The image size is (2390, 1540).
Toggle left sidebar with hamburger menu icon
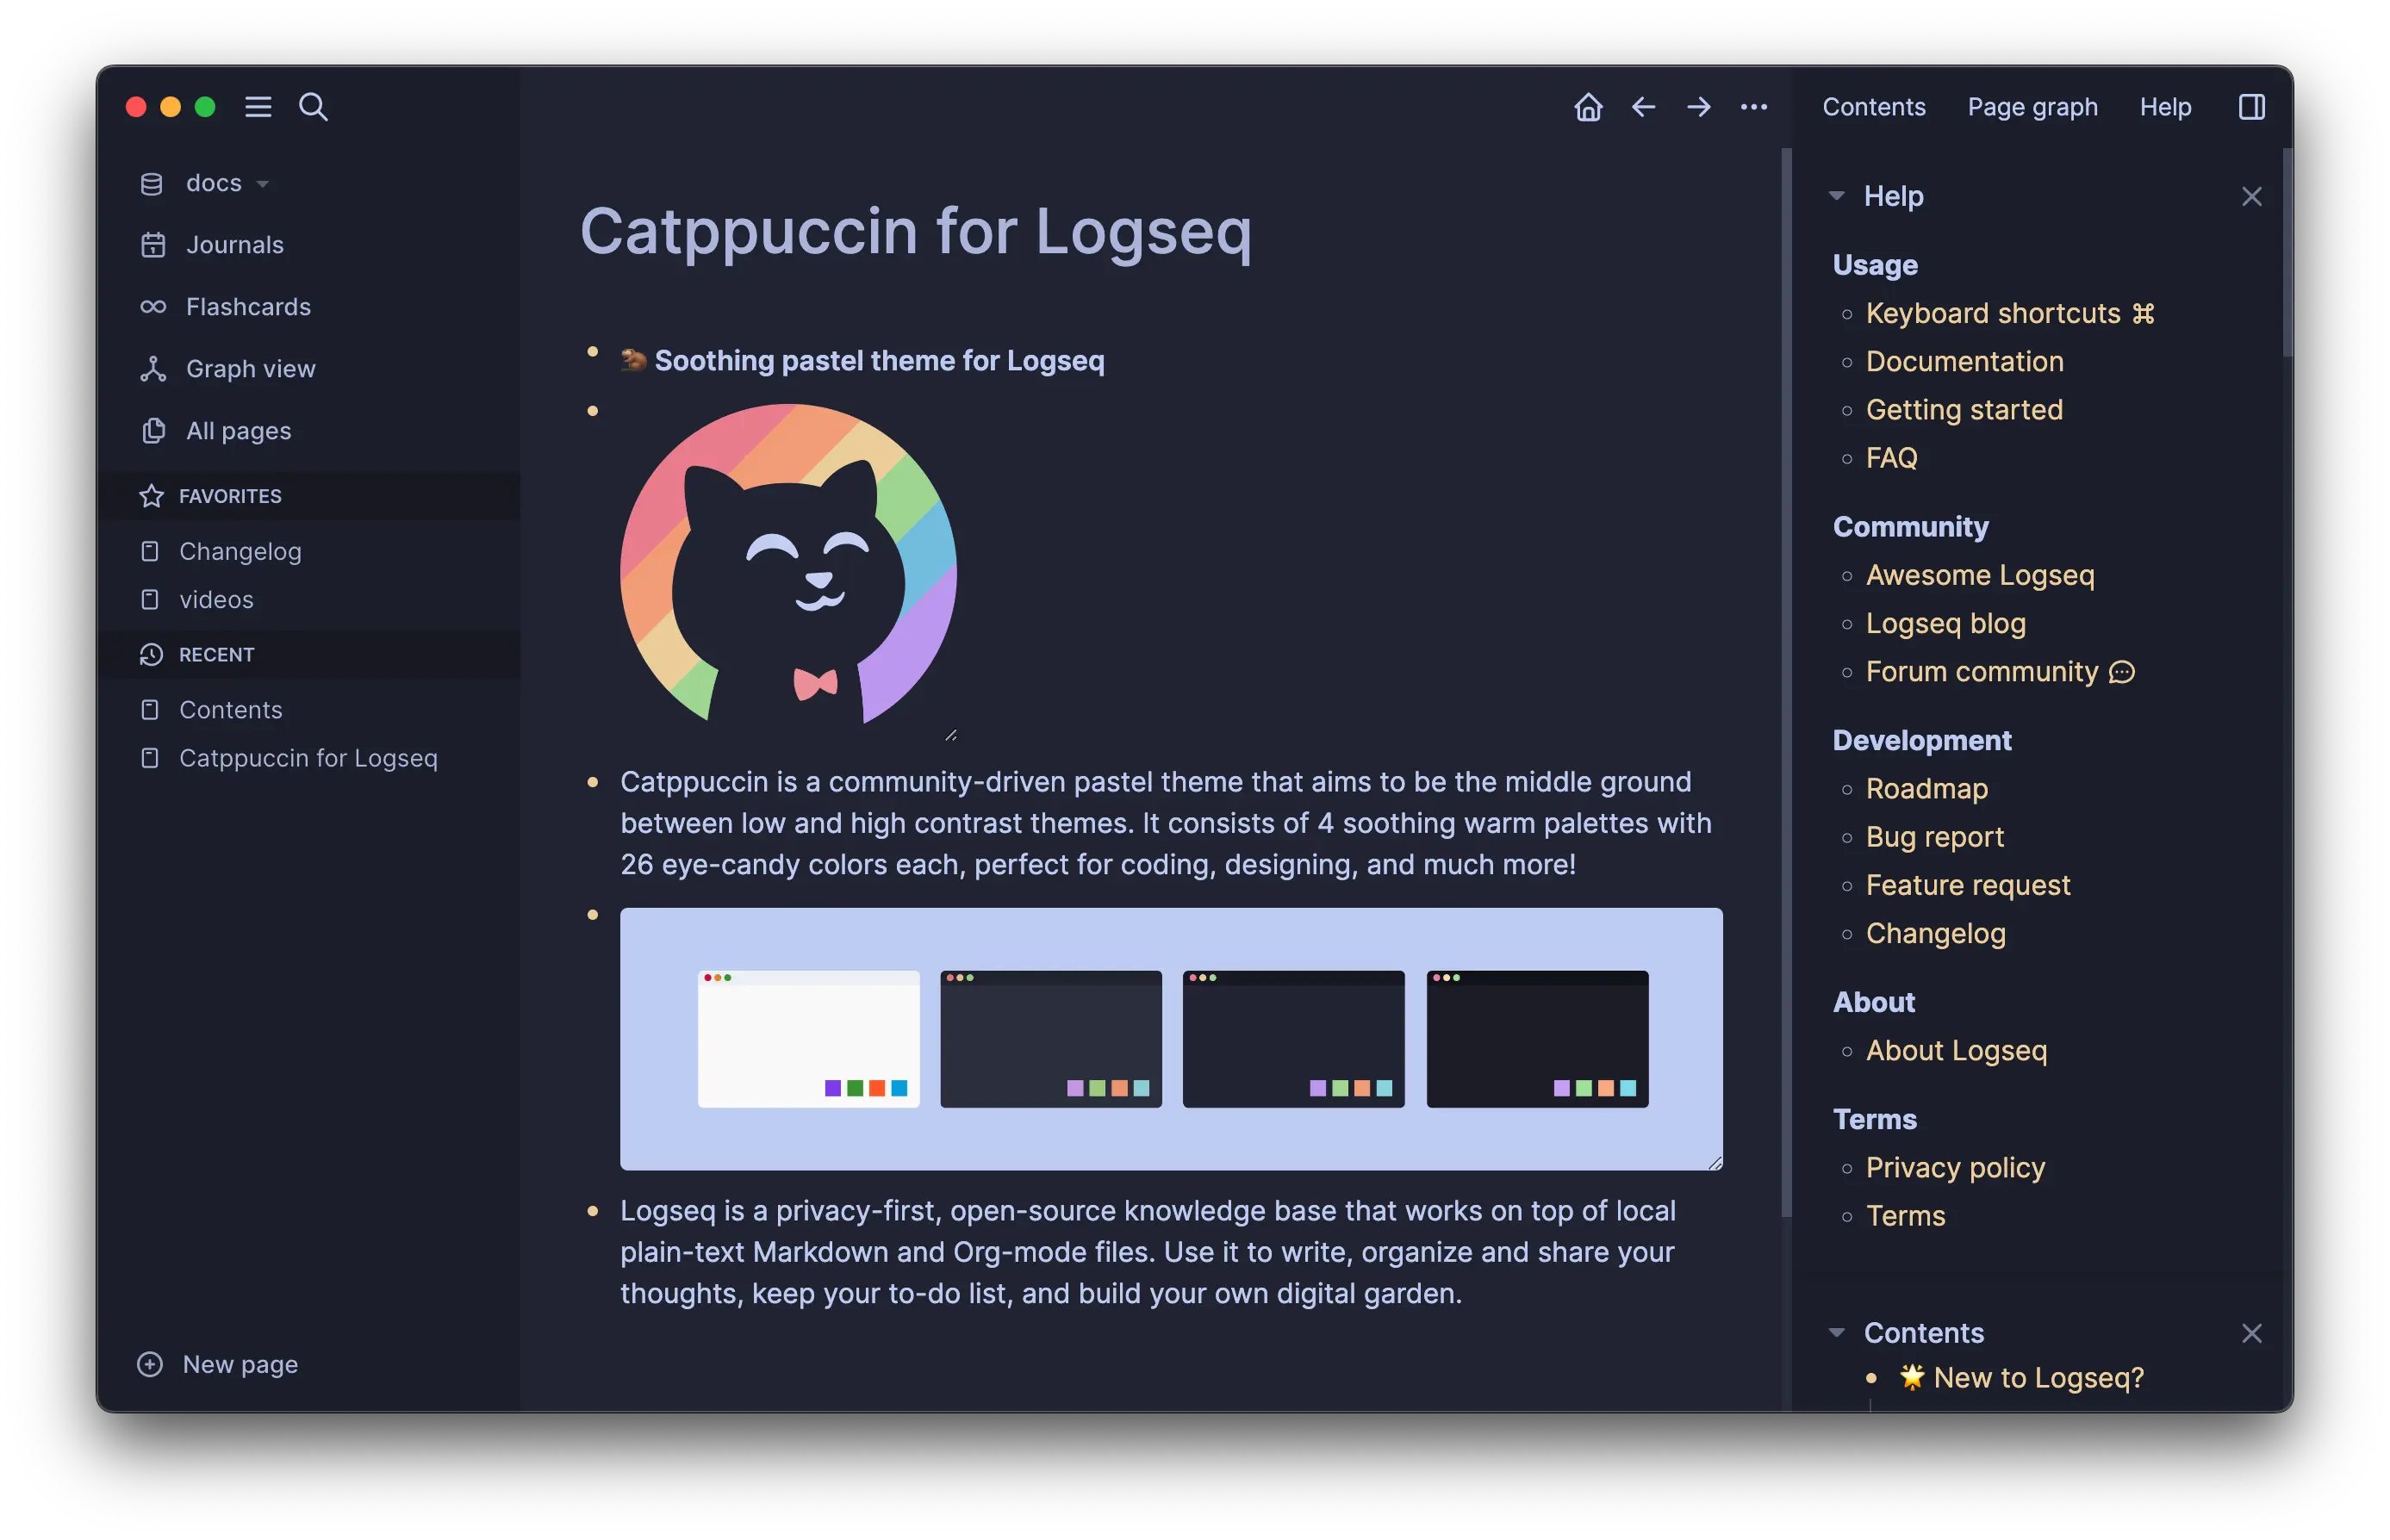click(258, 107)
